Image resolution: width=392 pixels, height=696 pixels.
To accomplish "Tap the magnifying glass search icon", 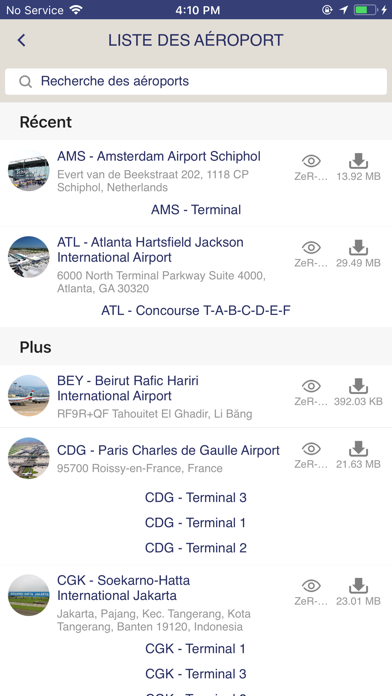I will coord(26,82).
